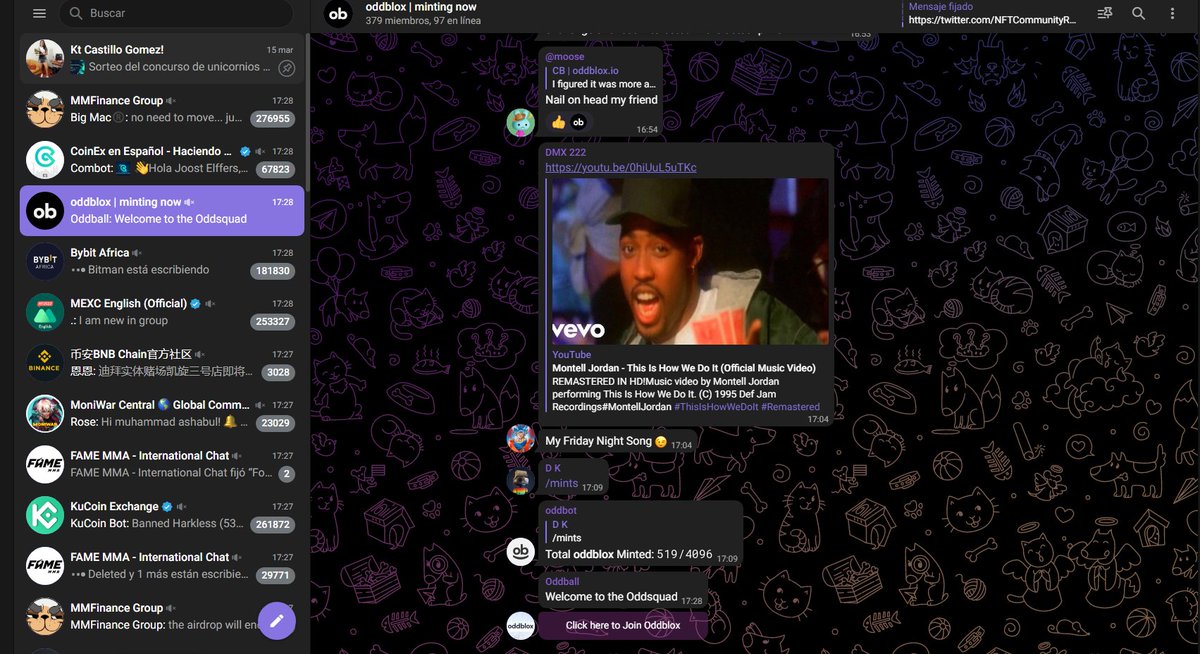
Task: Click the 'Welcome to the Oddsquad' message text
Action: pyautogui.click(x=611, y=597)
